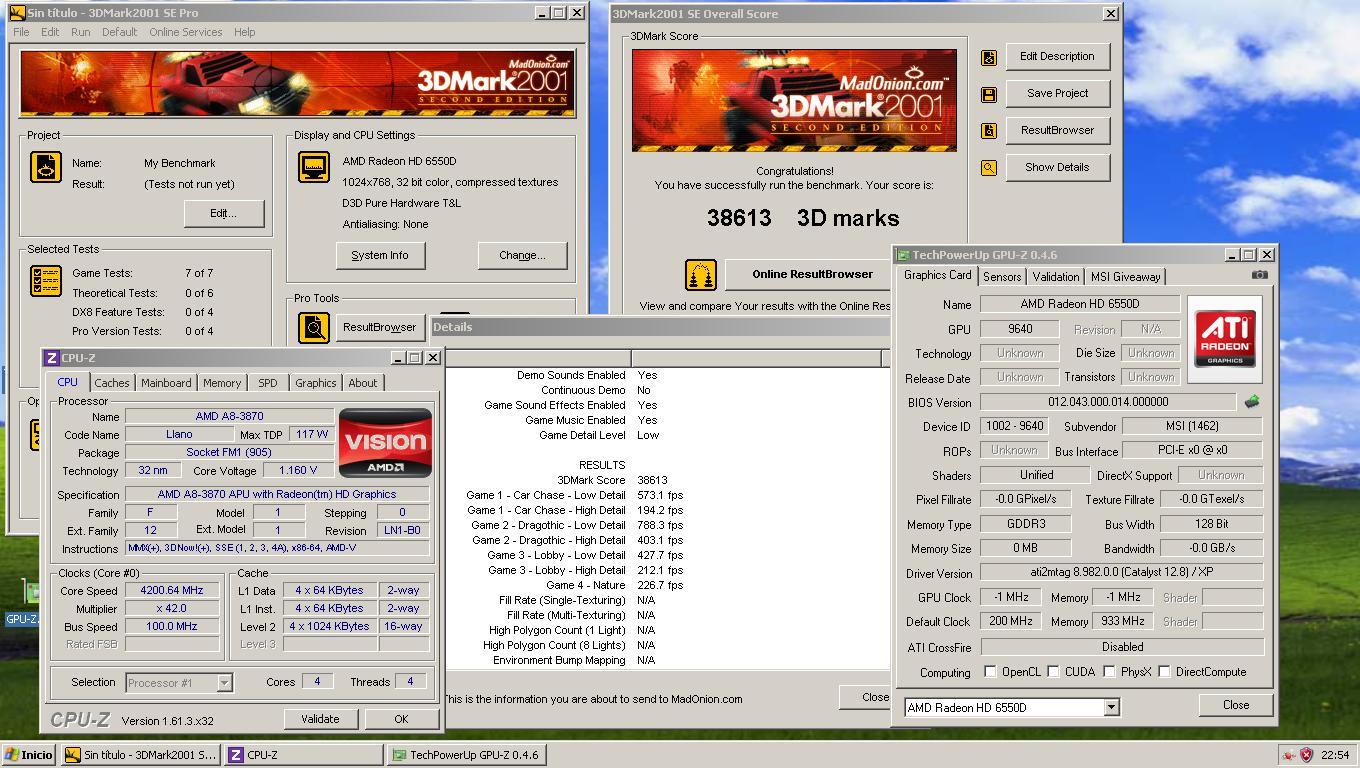The height and width of the screenshot is (768, 1360).
Task: Switch to the Graphics tab in CPU-Z
Action: pos(316,383)
